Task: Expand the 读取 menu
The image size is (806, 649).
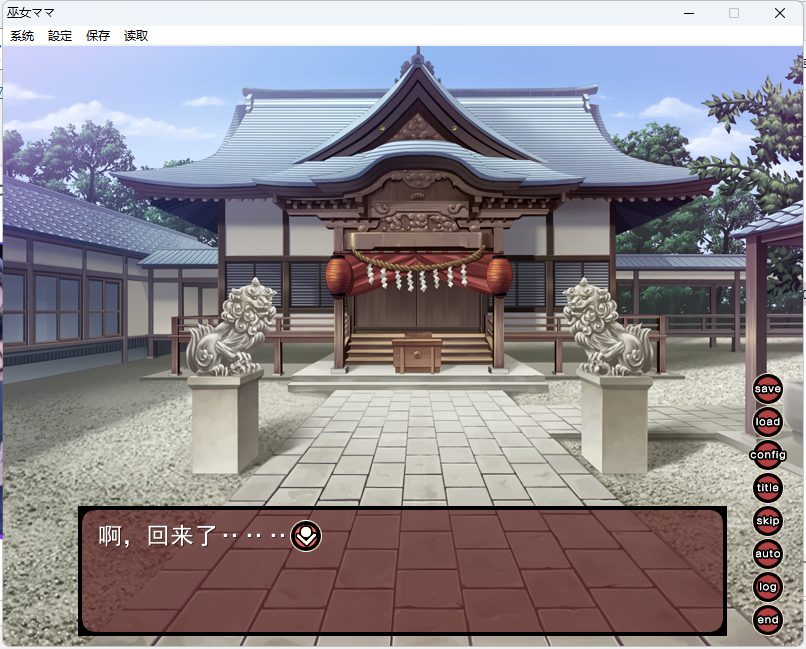Action: 136,36
